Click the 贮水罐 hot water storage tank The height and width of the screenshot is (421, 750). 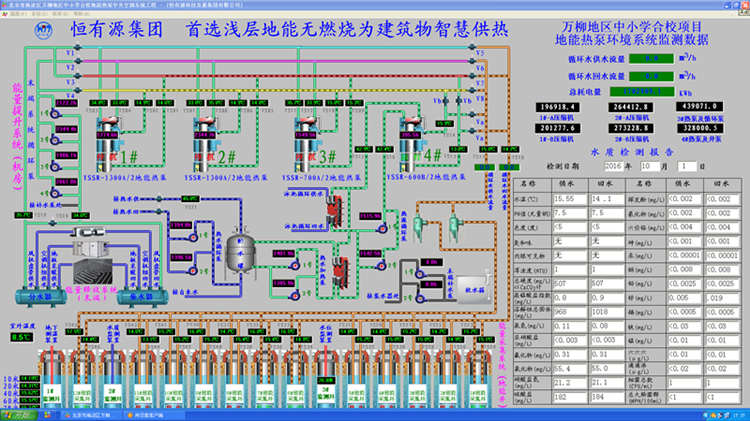[240, 255]
